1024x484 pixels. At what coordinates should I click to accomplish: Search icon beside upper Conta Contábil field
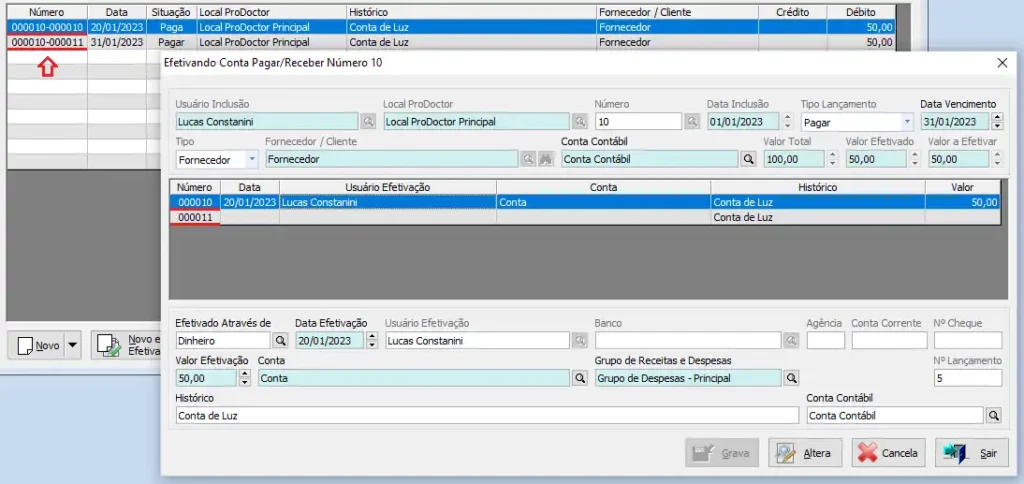pos(748,159)
